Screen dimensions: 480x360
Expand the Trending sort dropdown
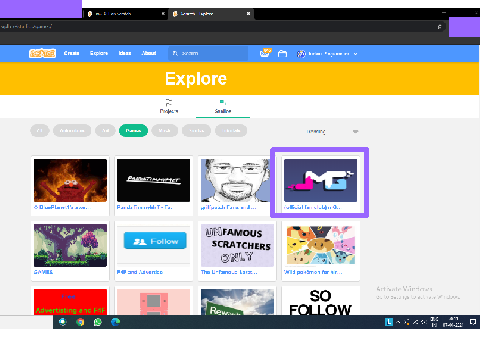point(332,131)
